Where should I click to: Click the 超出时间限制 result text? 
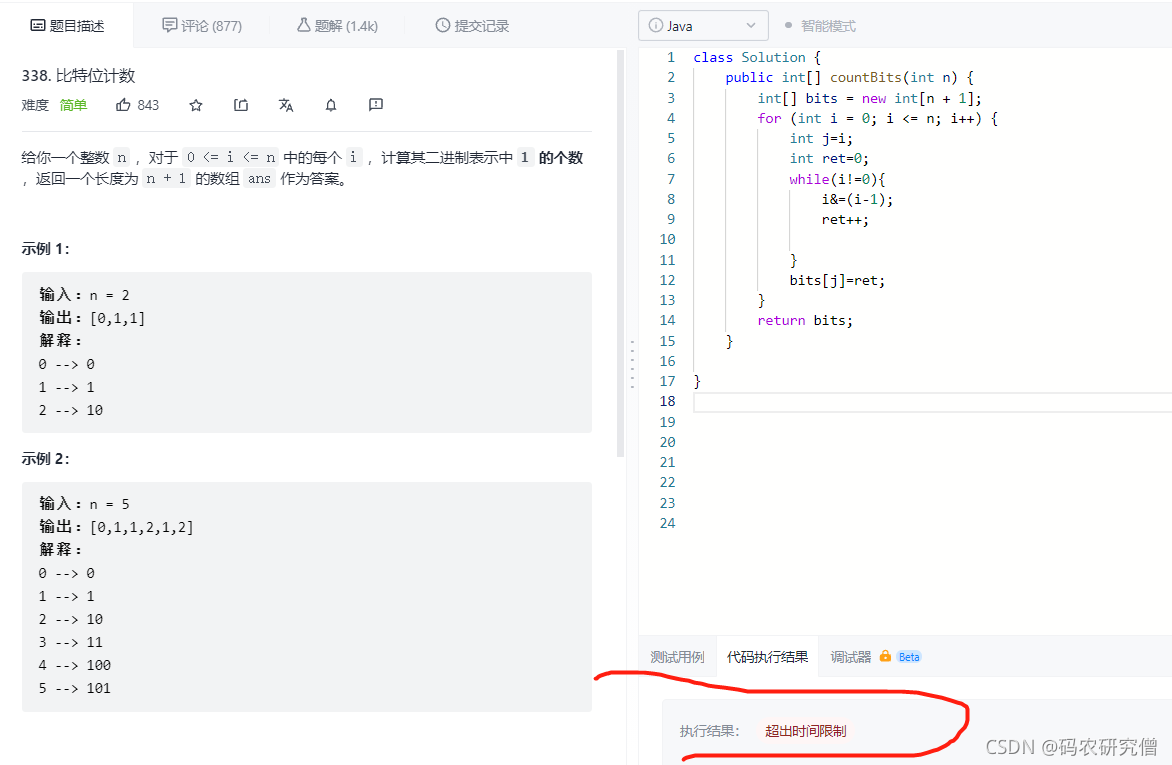tap(806, 731)
